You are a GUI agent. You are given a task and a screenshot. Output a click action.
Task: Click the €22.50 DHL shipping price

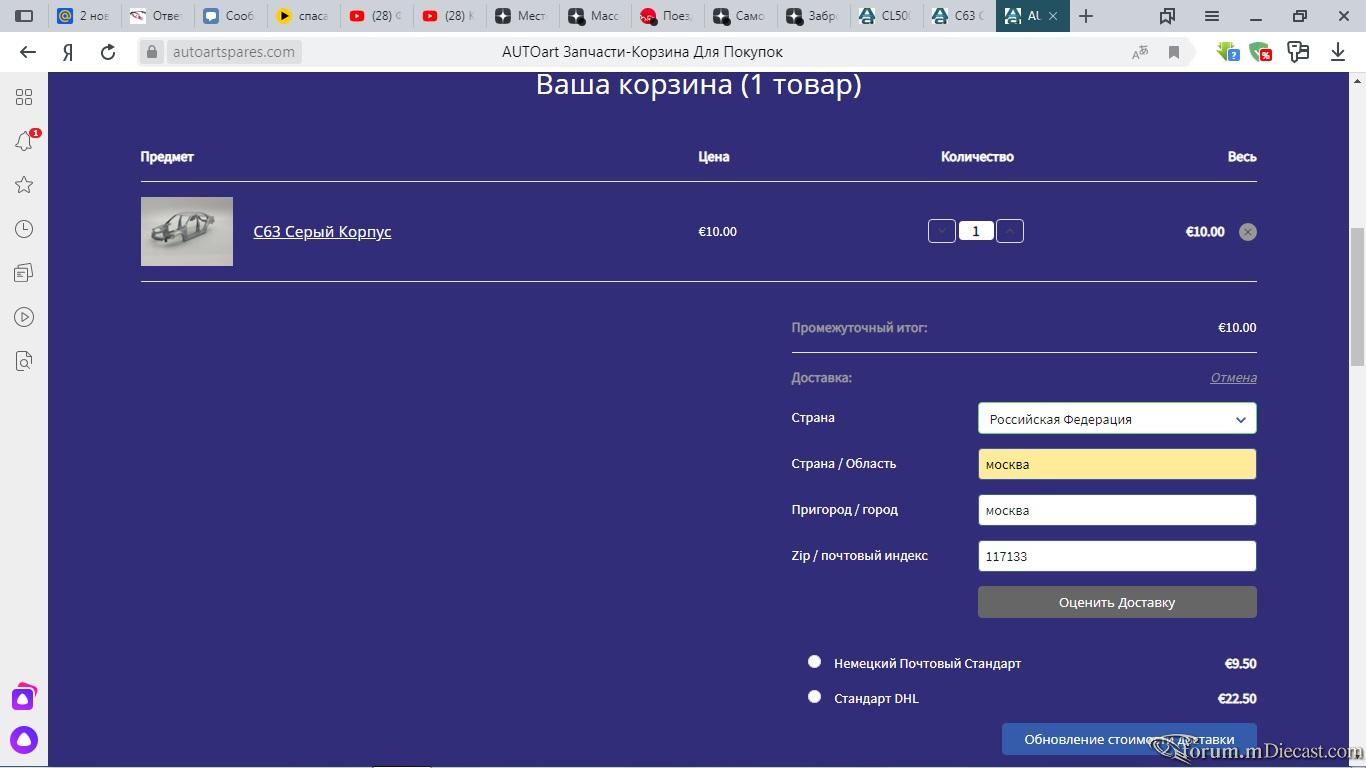[x=1237, y=698]
